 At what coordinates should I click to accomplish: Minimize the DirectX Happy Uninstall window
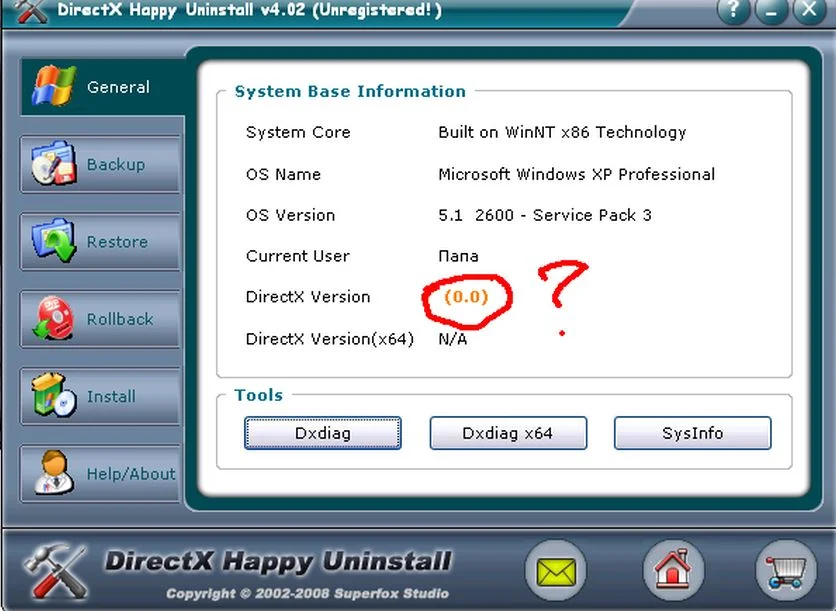[771, 10]
